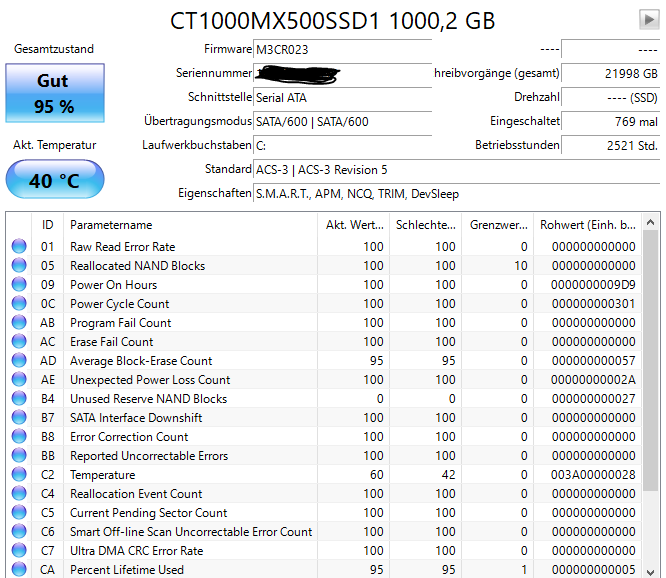Click the next-drive arrow button beside the drive title
This screenshot has height=578, width=666.
point(649,20)
